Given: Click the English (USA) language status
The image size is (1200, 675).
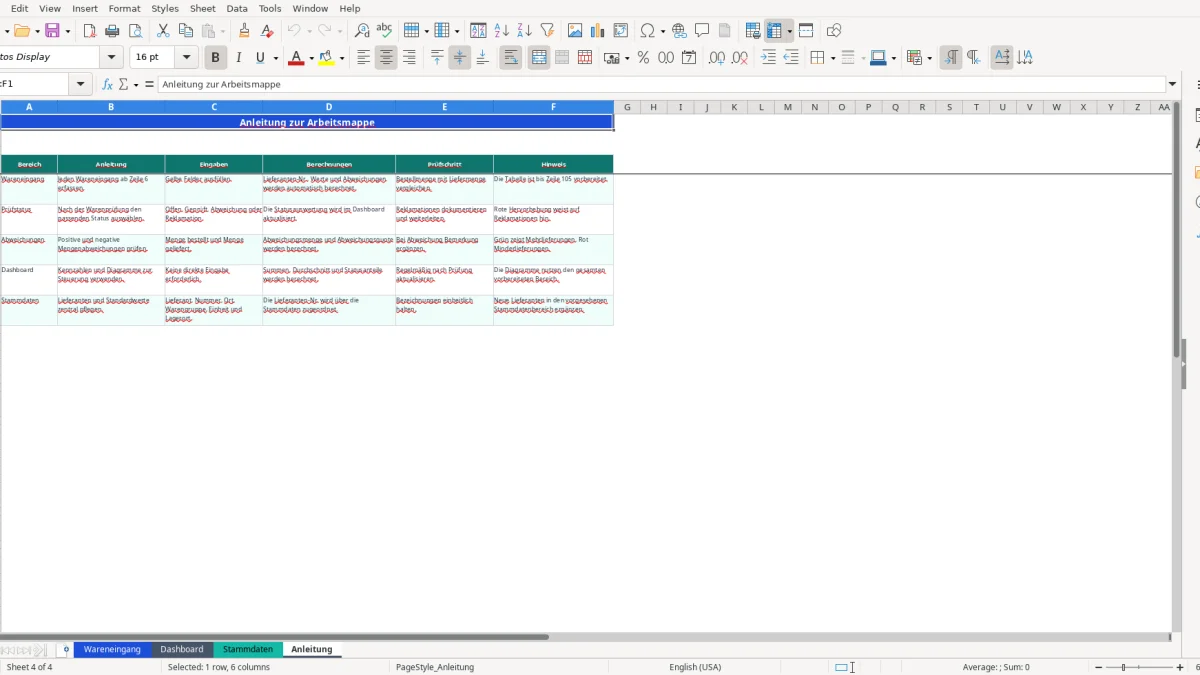Looking at the screenshot, I should click(695, 667).
